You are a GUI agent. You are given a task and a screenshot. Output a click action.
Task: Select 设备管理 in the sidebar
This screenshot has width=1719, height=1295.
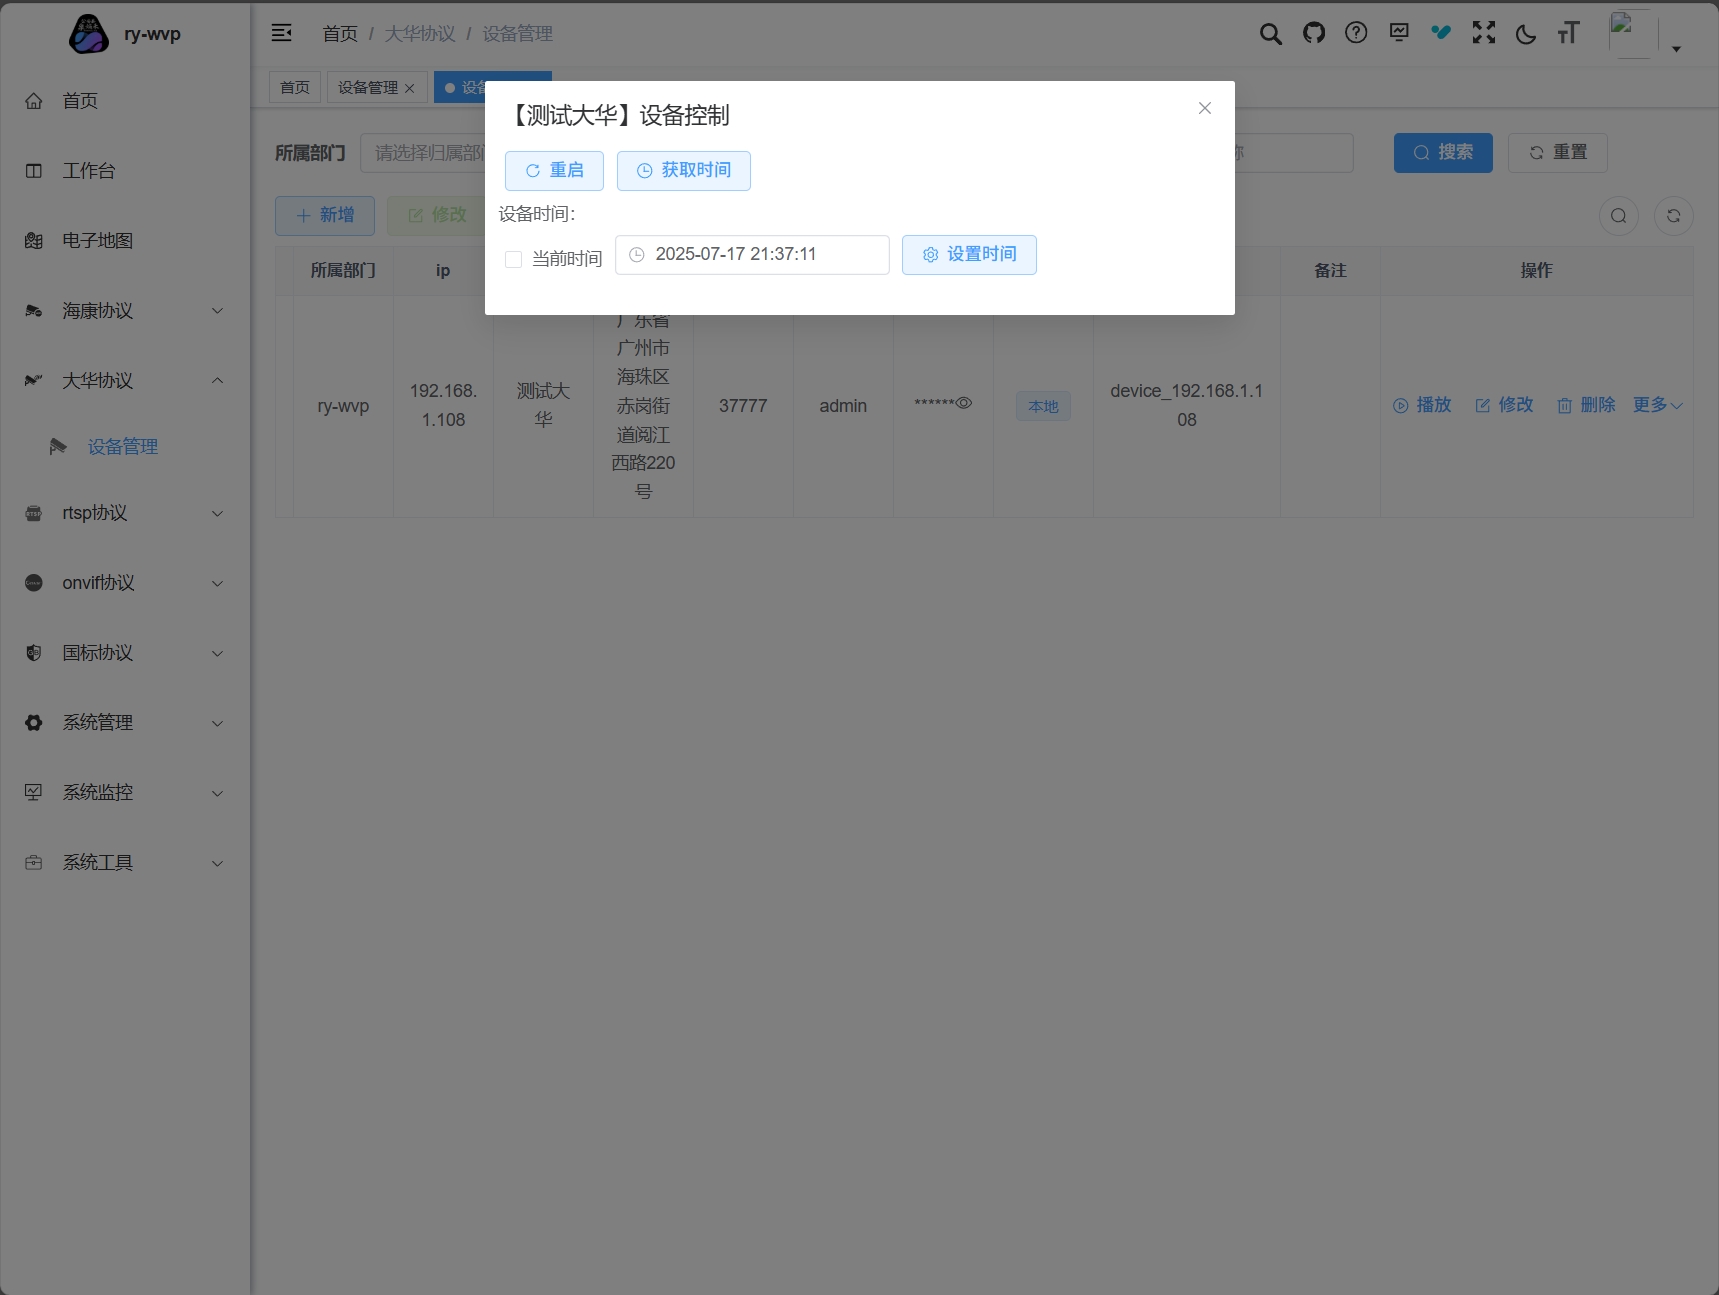[x=122, y=447]
